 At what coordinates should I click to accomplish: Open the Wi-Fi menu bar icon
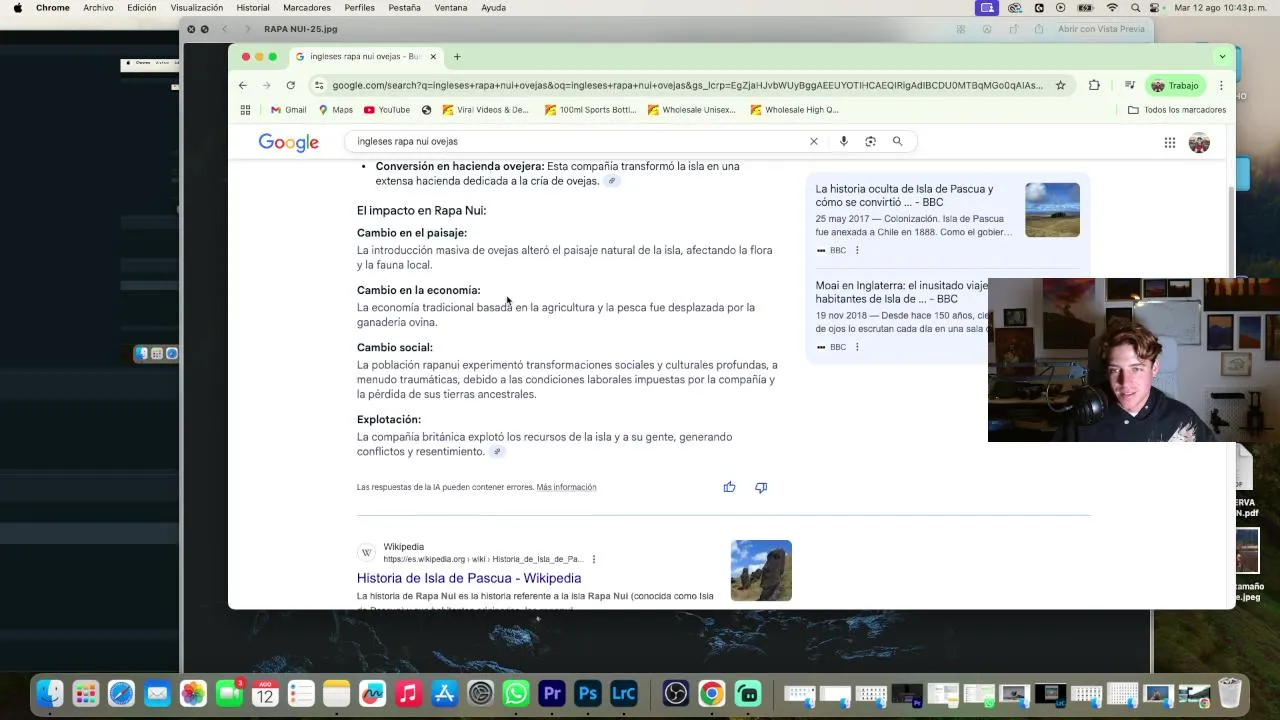click(1112, 7)
